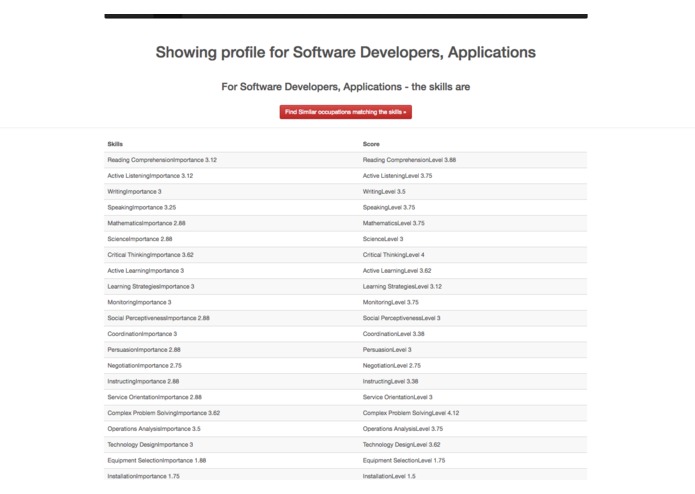
Task: Select MathematicsImportance 2.88 cell
Action: coord(146,223)
